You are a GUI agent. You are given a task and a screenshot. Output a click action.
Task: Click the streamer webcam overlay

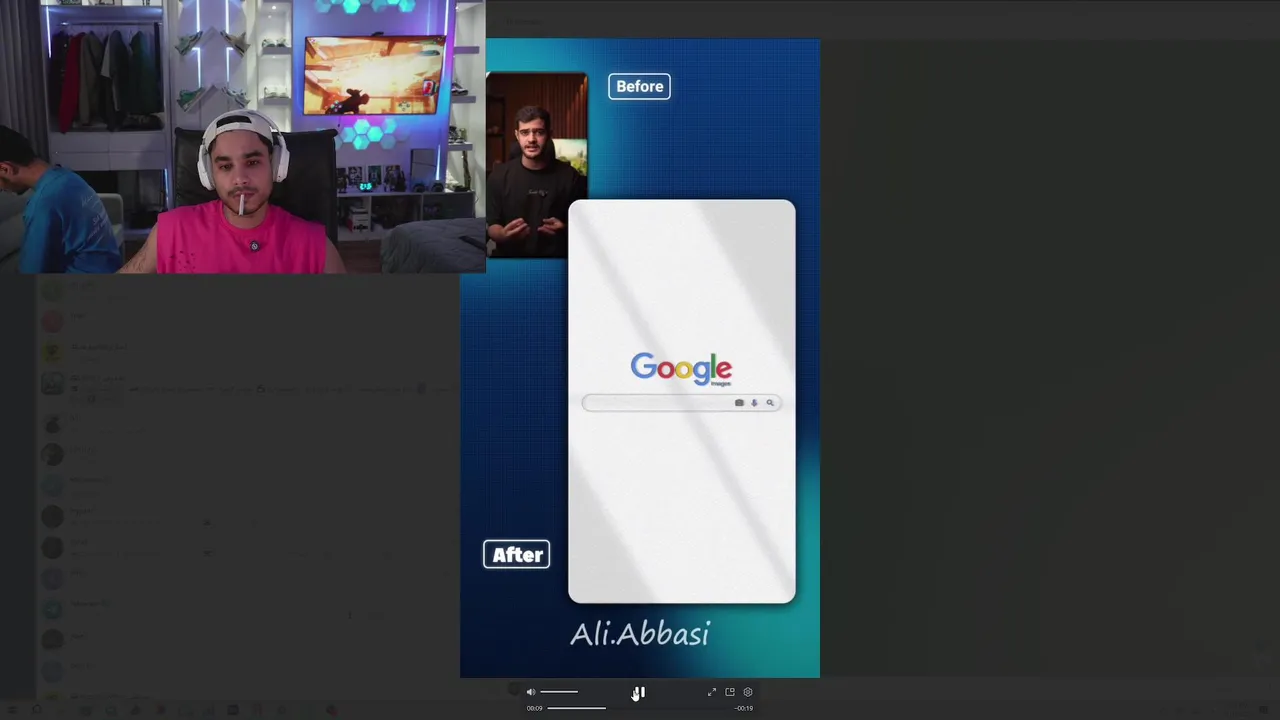click(x=243, y=137)
